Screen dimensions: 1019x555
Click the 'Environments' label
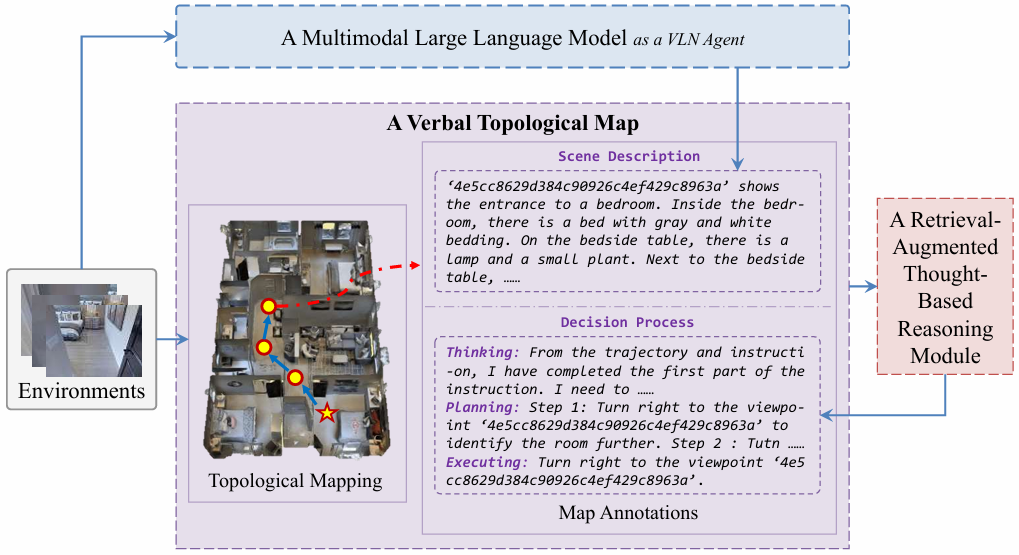tap(82, 391)
